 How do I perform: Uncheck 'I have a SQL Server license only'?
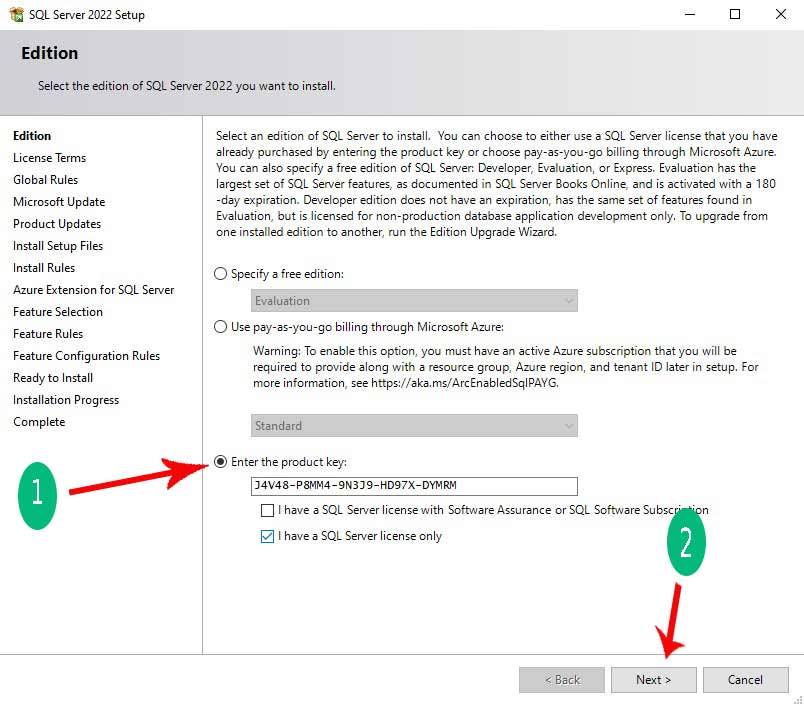pos(267,536)
